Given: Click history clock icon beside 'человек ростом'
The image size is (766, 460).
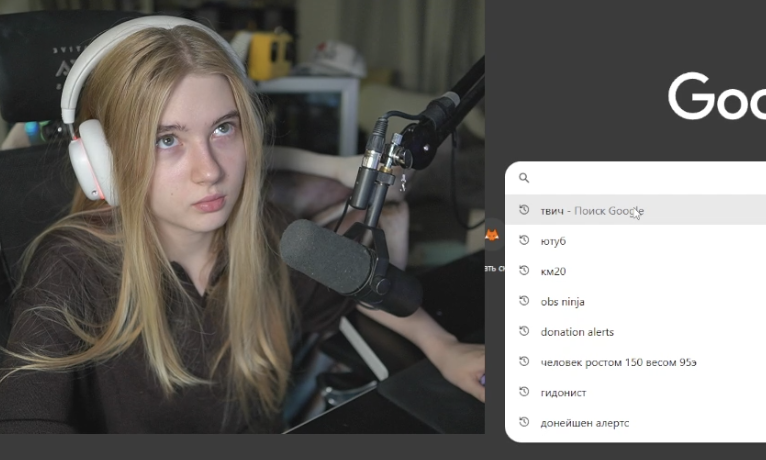Looking at the screenshot, I should point(524,361).
